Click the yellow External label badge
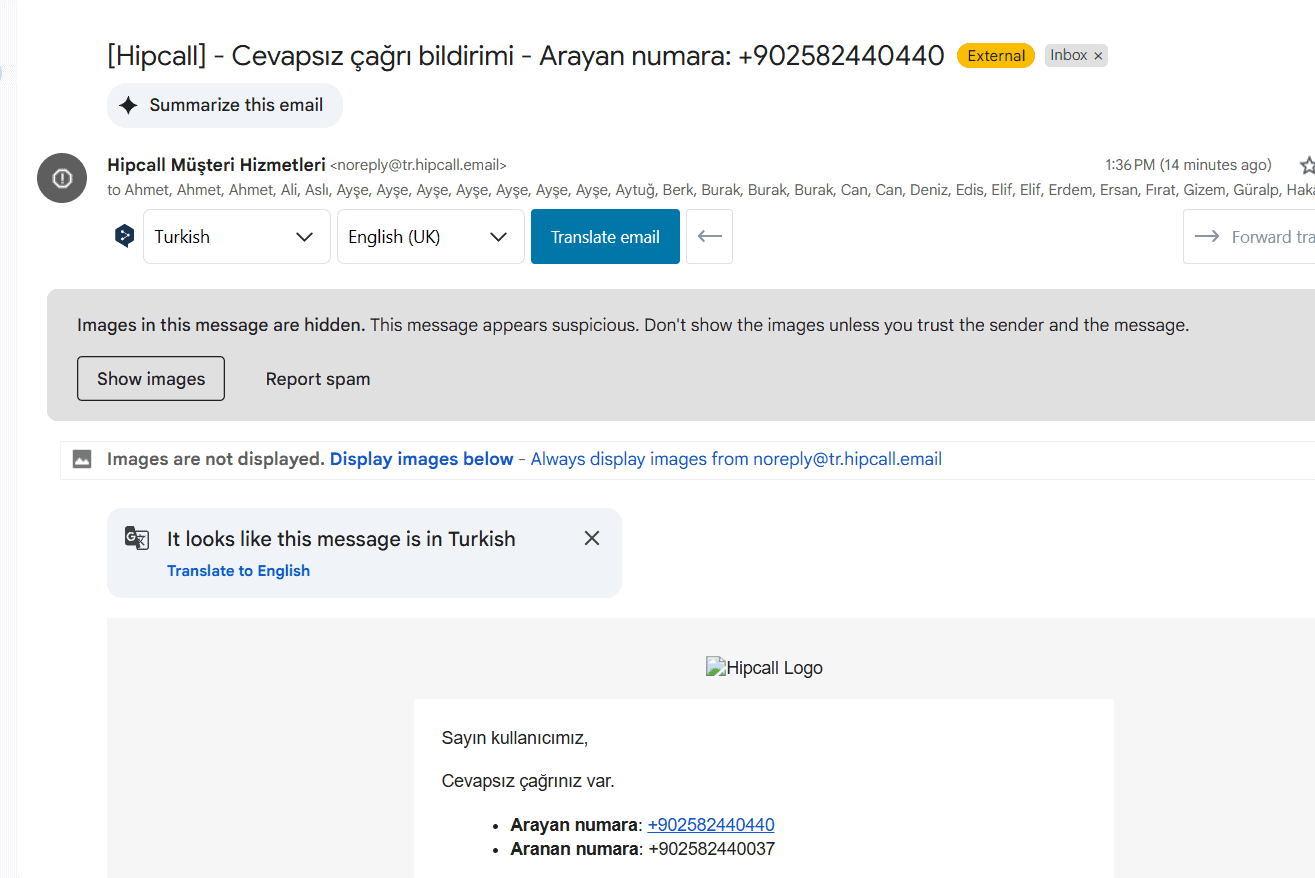The width and height of the screenshot is (1315, 878). [x=995, y=56]
